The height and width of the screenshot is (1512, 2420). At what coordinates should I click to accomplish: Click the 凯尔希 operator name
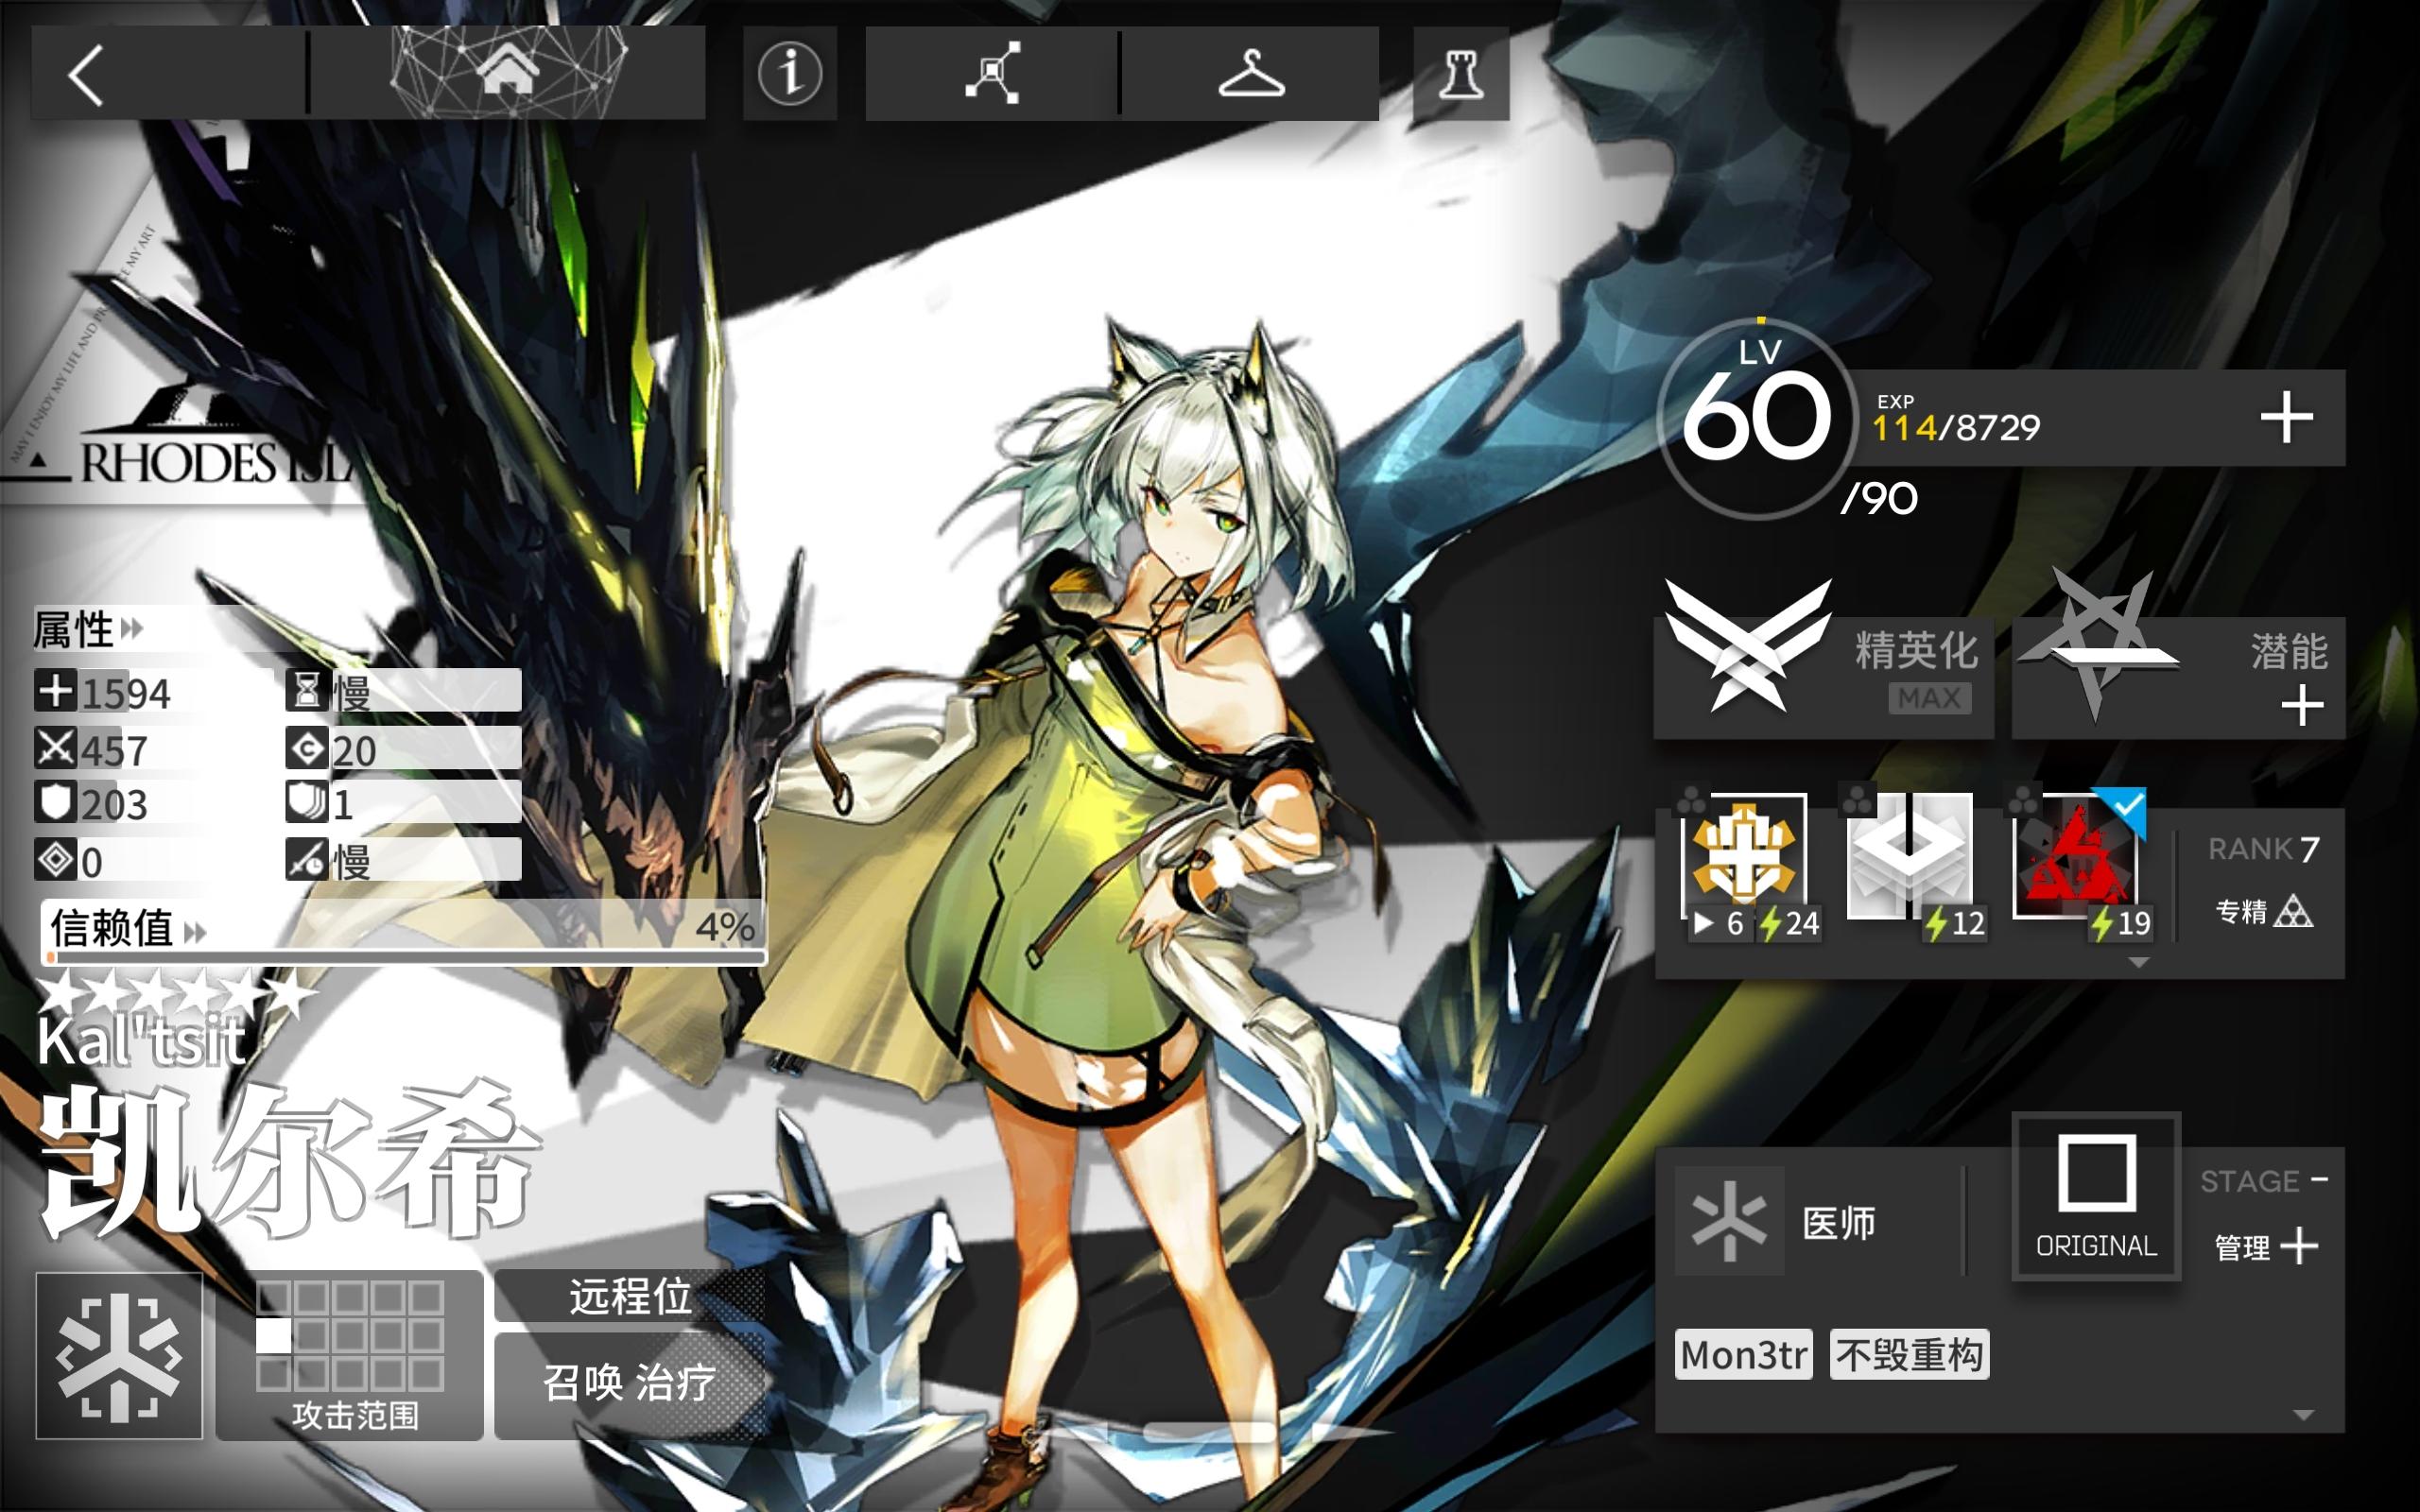(290, 1160)
